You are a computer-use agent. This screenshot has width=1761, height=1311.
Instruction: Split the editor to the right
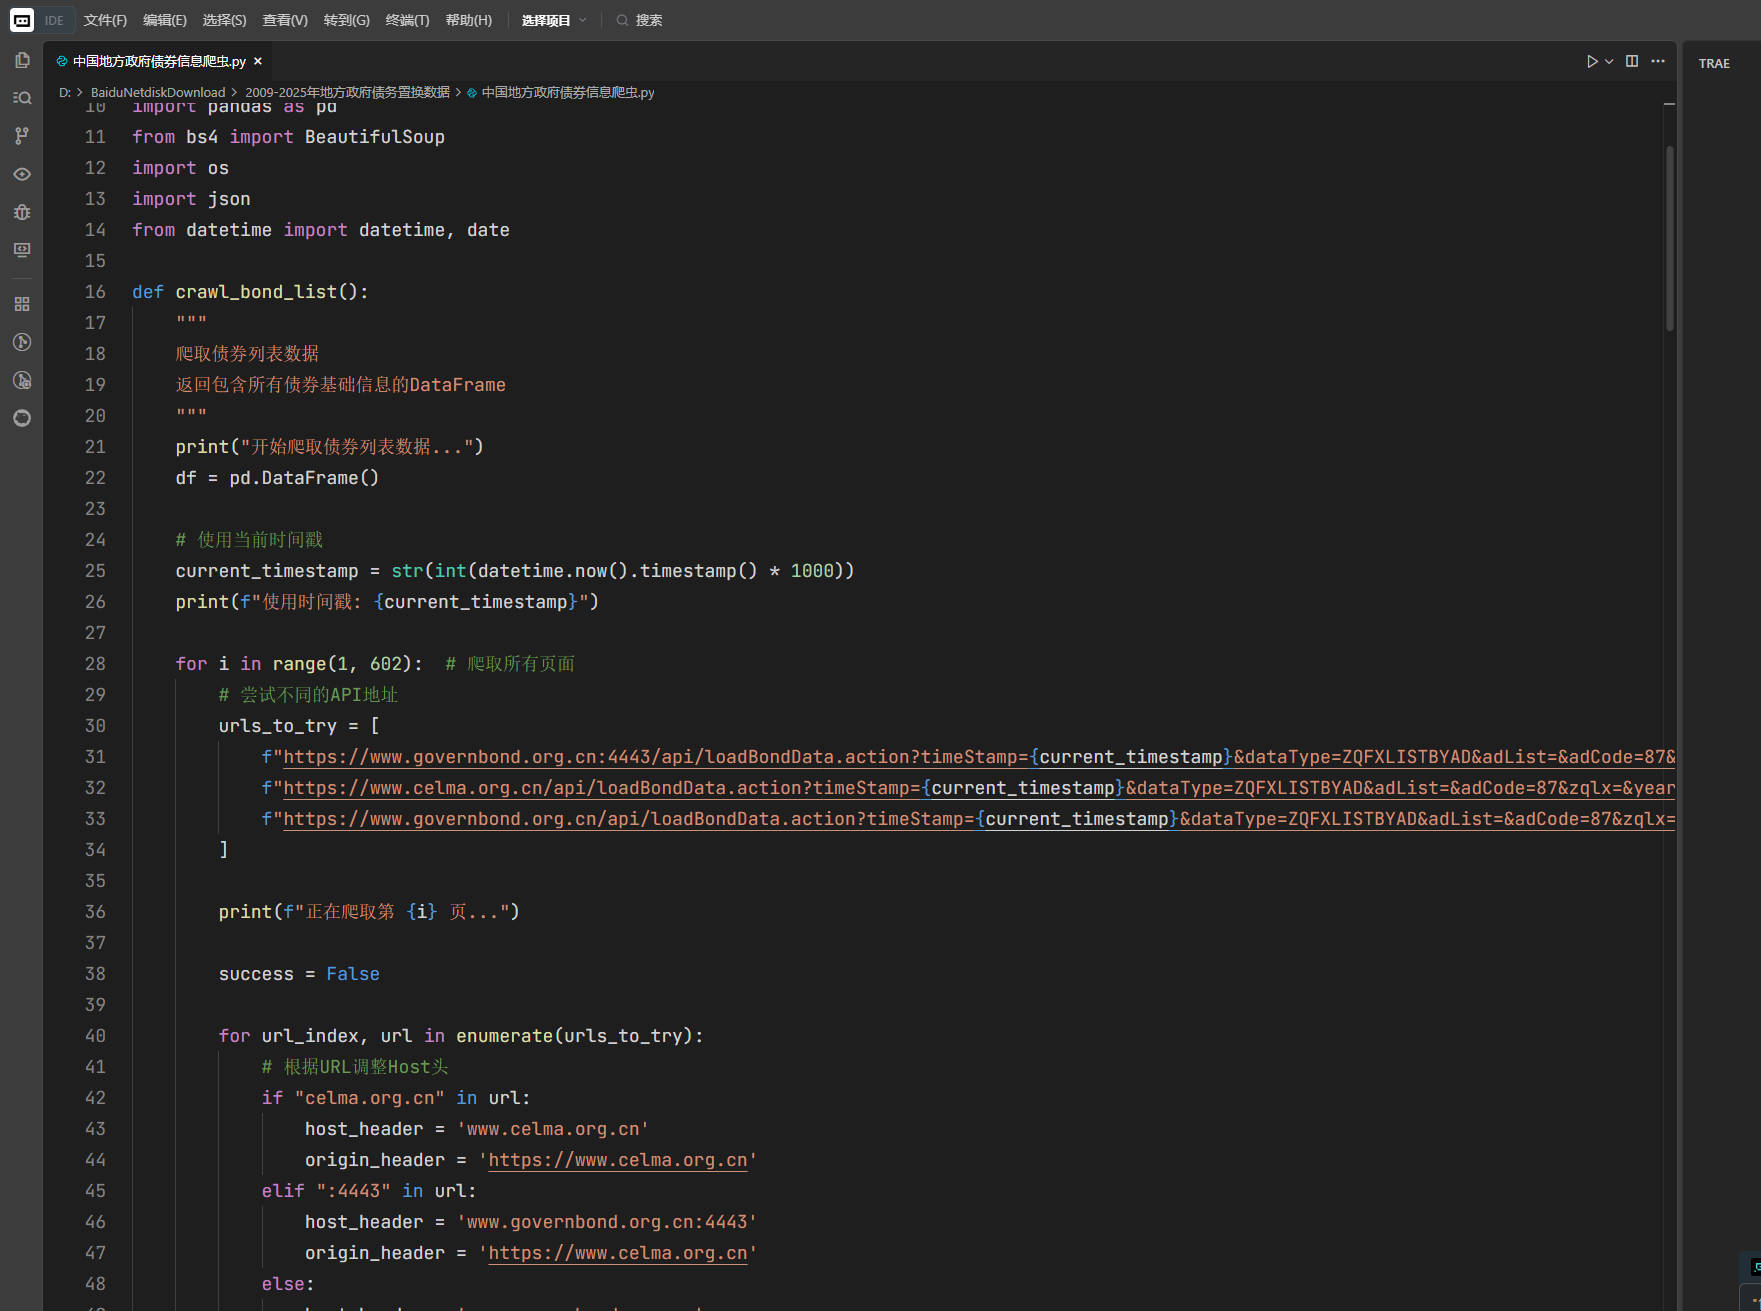click(x=1632, y=62)
